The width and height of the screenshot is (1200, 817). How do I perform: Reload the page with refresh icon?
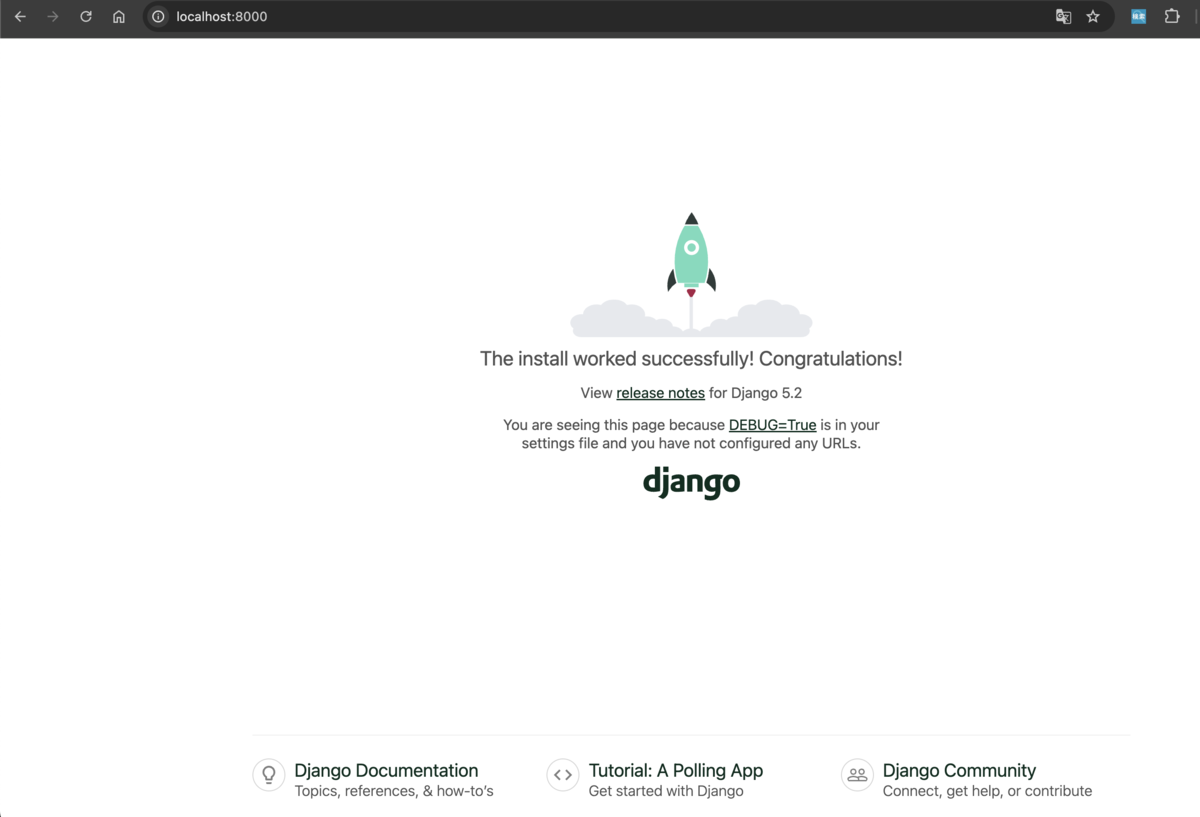click(86, 17)
